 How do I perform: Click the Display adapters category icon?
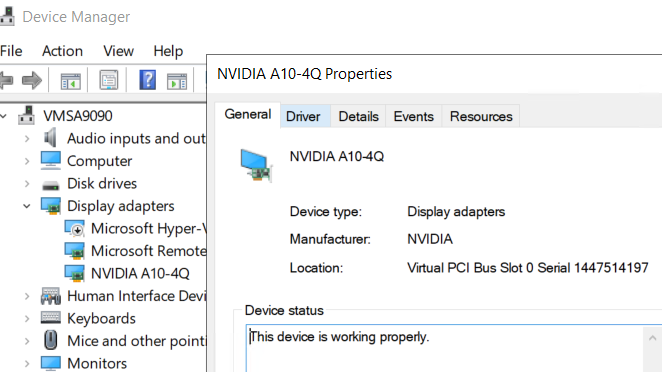click(51, 206)
